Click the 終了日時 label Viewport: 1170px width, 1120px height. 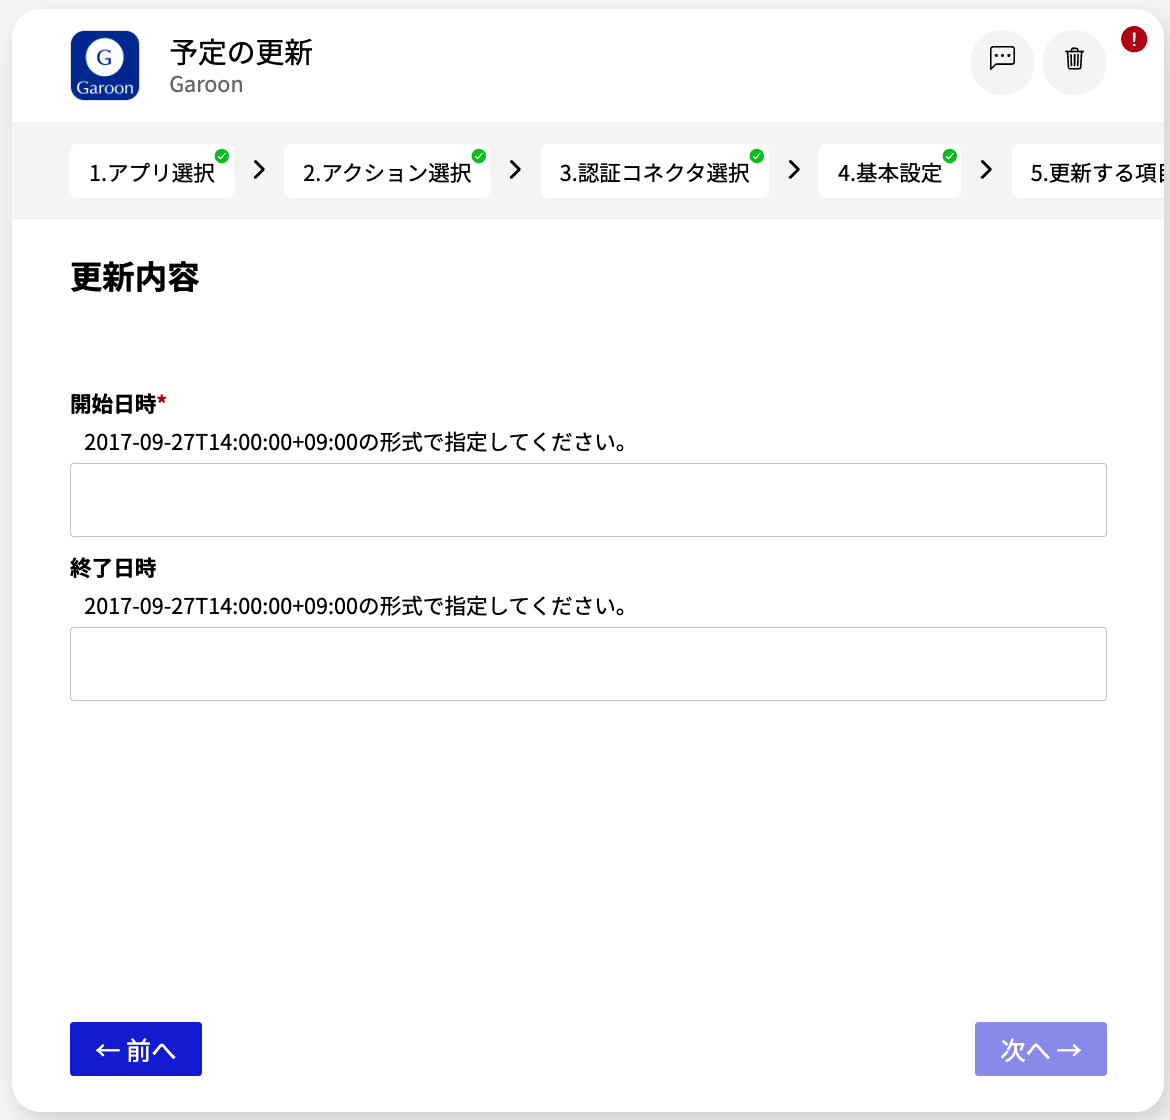pos(113,568)
